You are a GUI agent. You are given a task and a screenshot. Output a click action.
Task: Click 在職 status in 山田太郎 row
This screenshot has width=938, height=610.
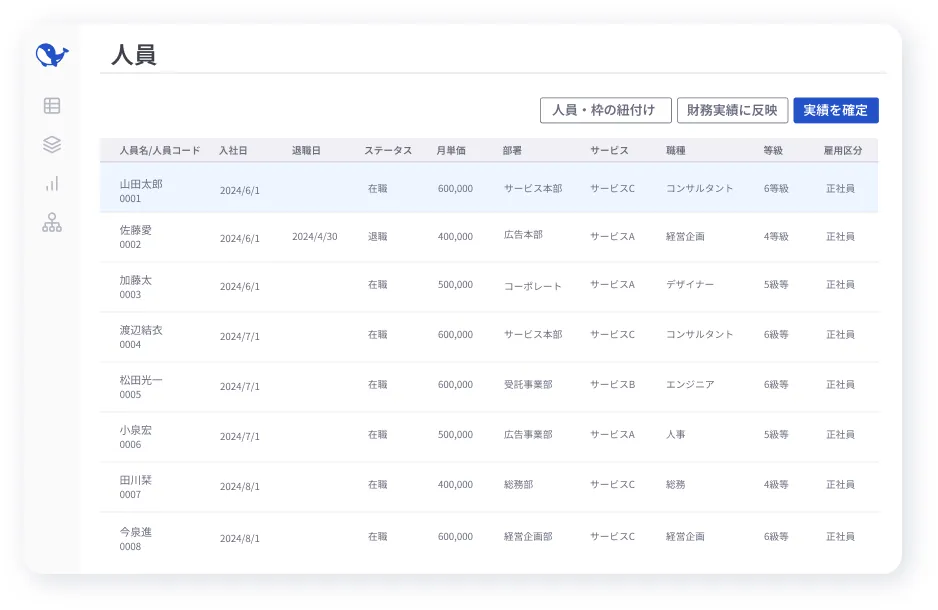click(x=377, y=188)
